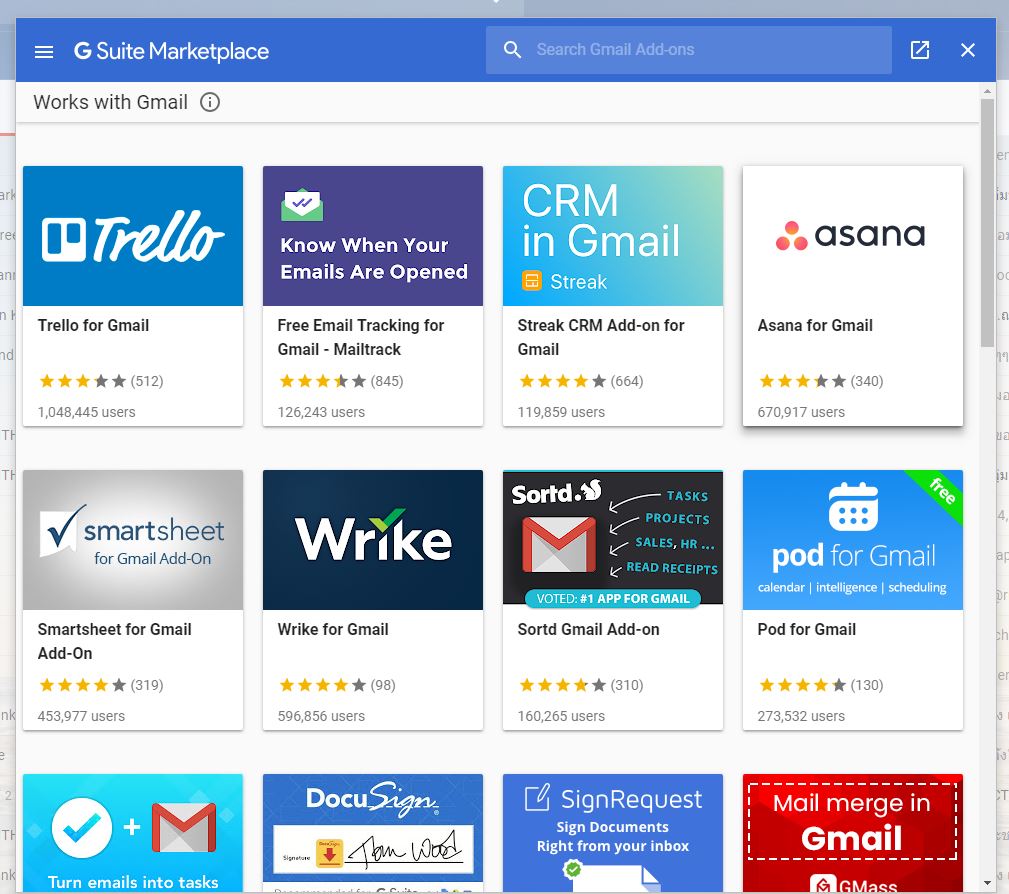Click the info icon beside Works with Gmail
This screenshot has height=894, width=1009.
click(210, 102)
